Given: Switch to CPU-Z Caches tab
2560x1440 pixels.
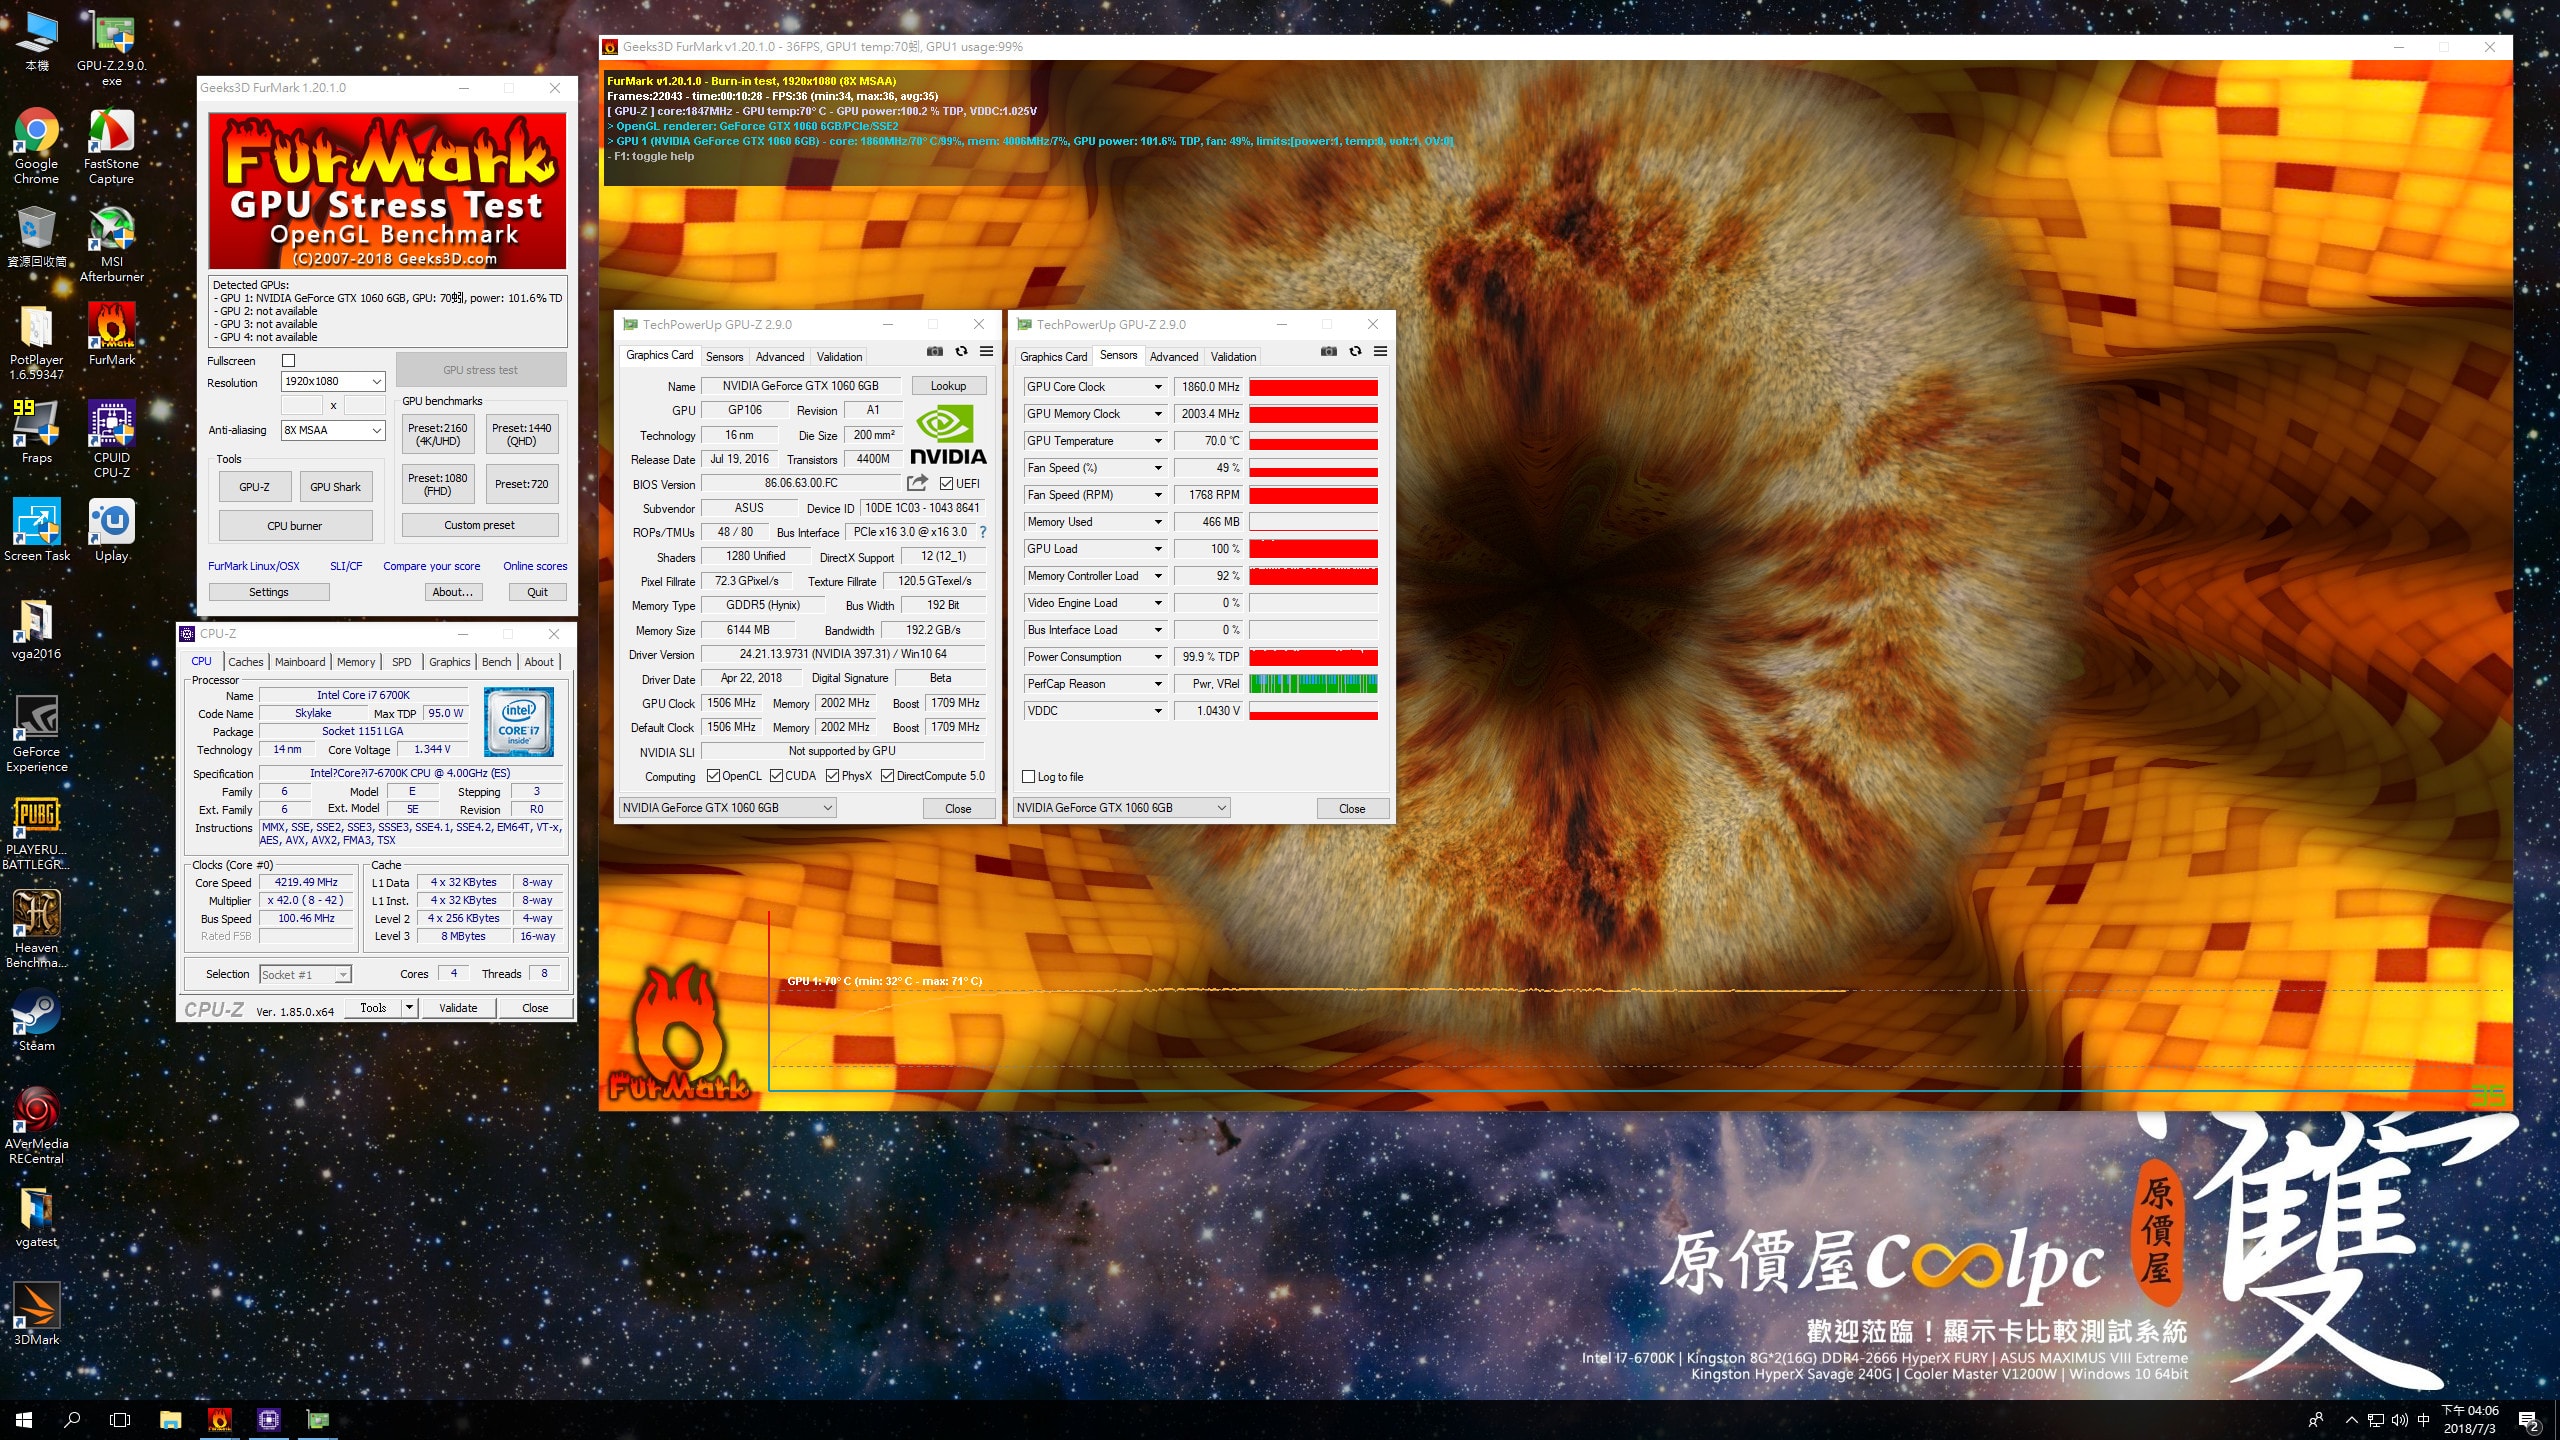Looking at the screenshot, I should pyautogui.click(x=245, y=662).
